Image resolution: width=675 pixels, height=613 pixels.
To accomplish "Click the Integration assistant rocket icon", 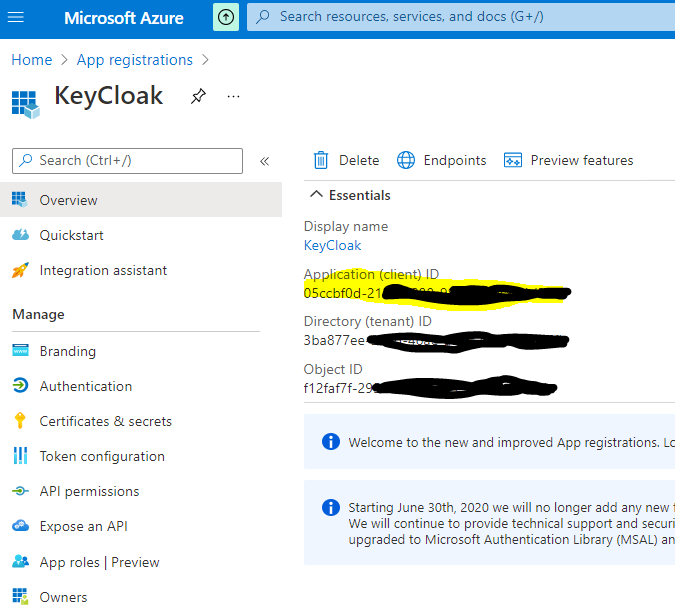I will click(20, 270).
